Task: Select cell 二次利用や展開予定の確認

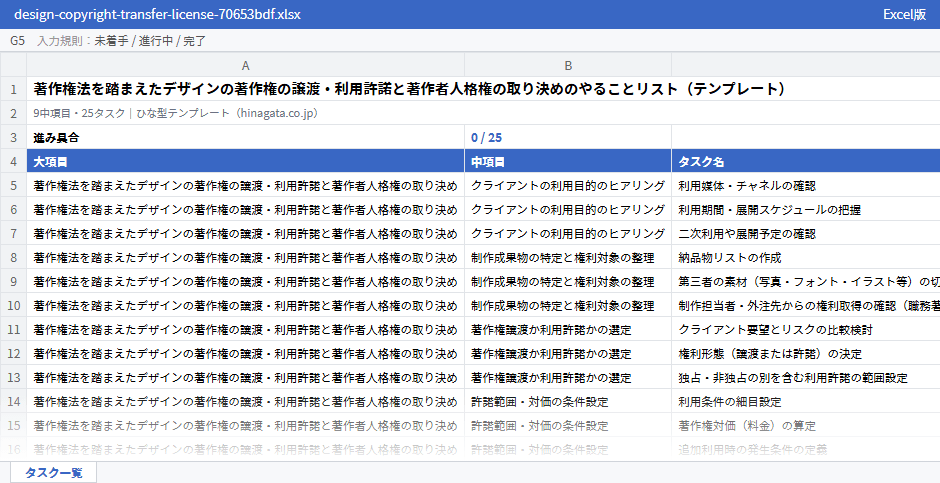Action: click(x=806, y=234)
